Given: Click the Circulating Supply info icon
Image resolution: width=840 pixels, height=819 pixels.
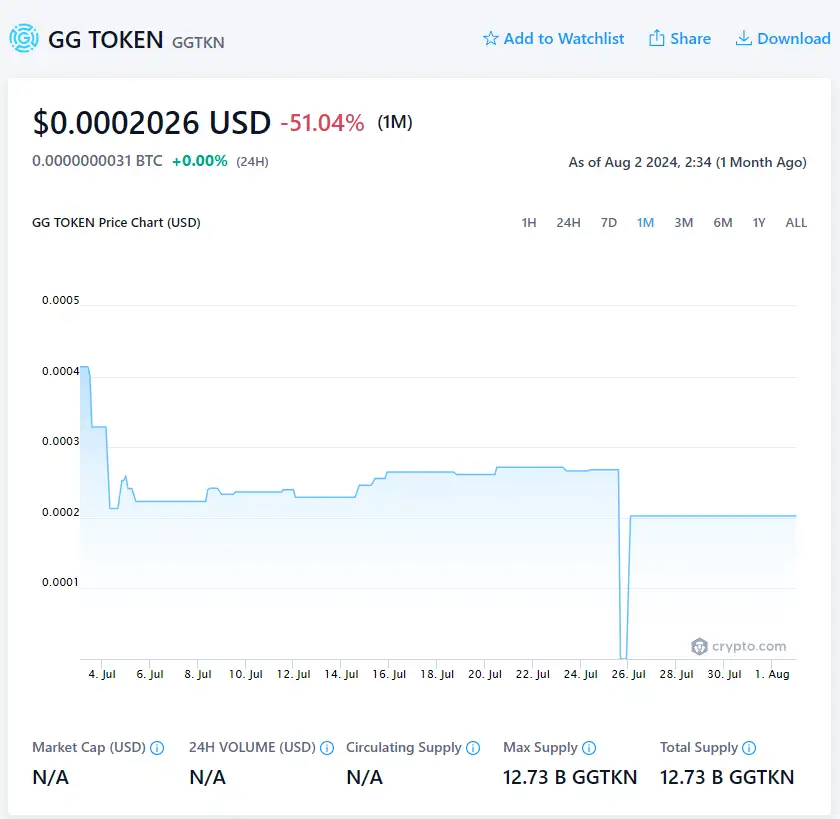Looking at the screenshot, I should (475, 747).
